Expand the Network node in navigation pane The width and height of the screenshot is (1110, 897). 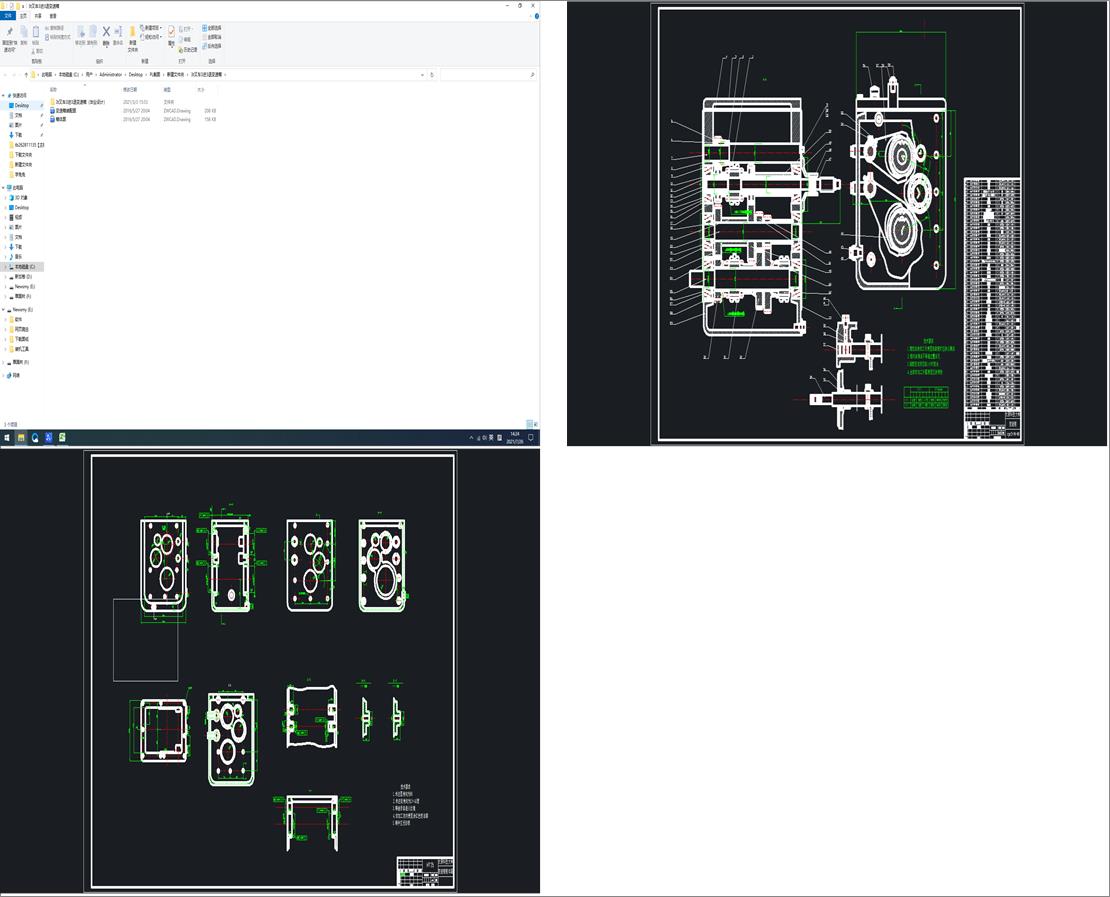(x=4, y=375)
